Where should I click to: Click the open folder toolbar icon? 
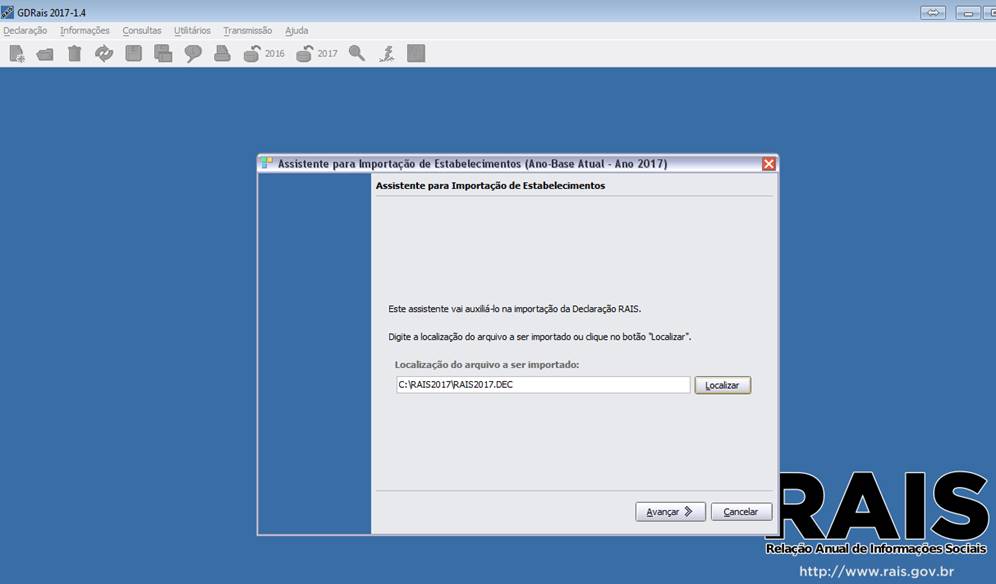[x=45, y=55]
